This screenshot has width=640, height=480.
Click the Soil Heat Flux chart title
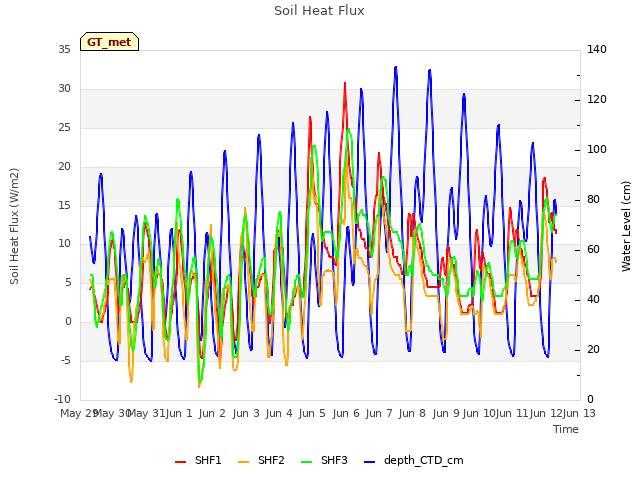click(x=319, y=11)
